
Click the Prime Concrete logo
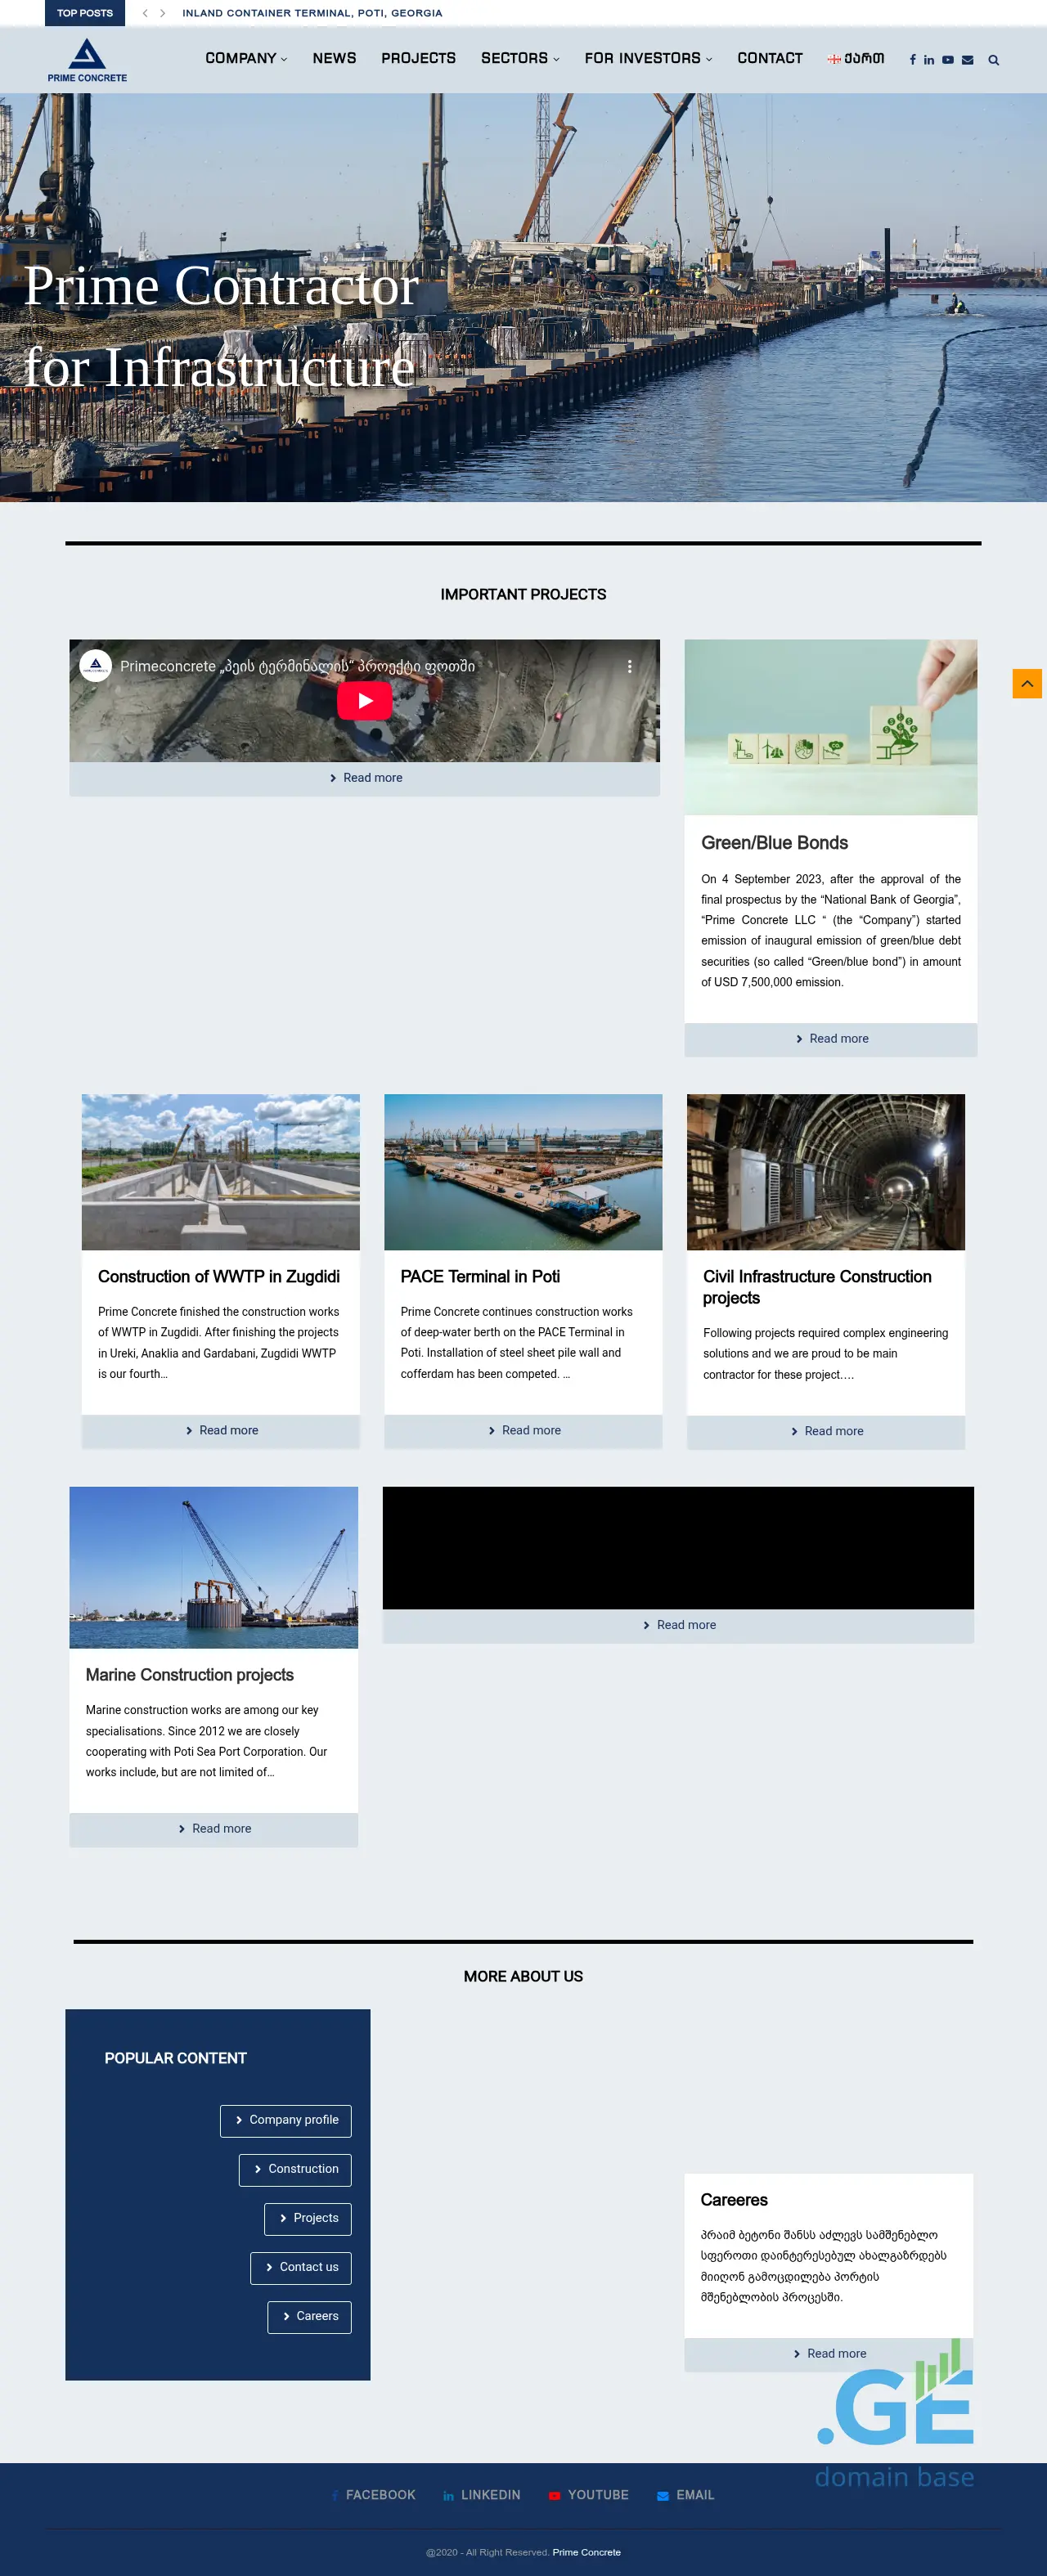87,60
